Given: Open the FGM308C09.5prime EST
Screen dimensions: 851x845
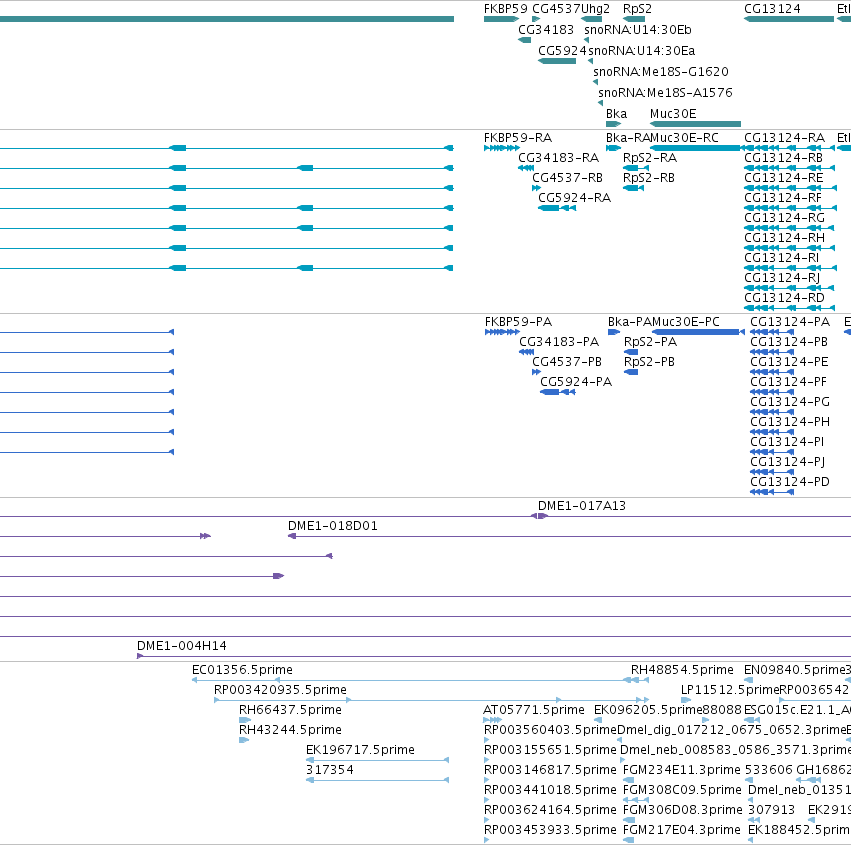Looking at the screenshot, I should 636,799.
